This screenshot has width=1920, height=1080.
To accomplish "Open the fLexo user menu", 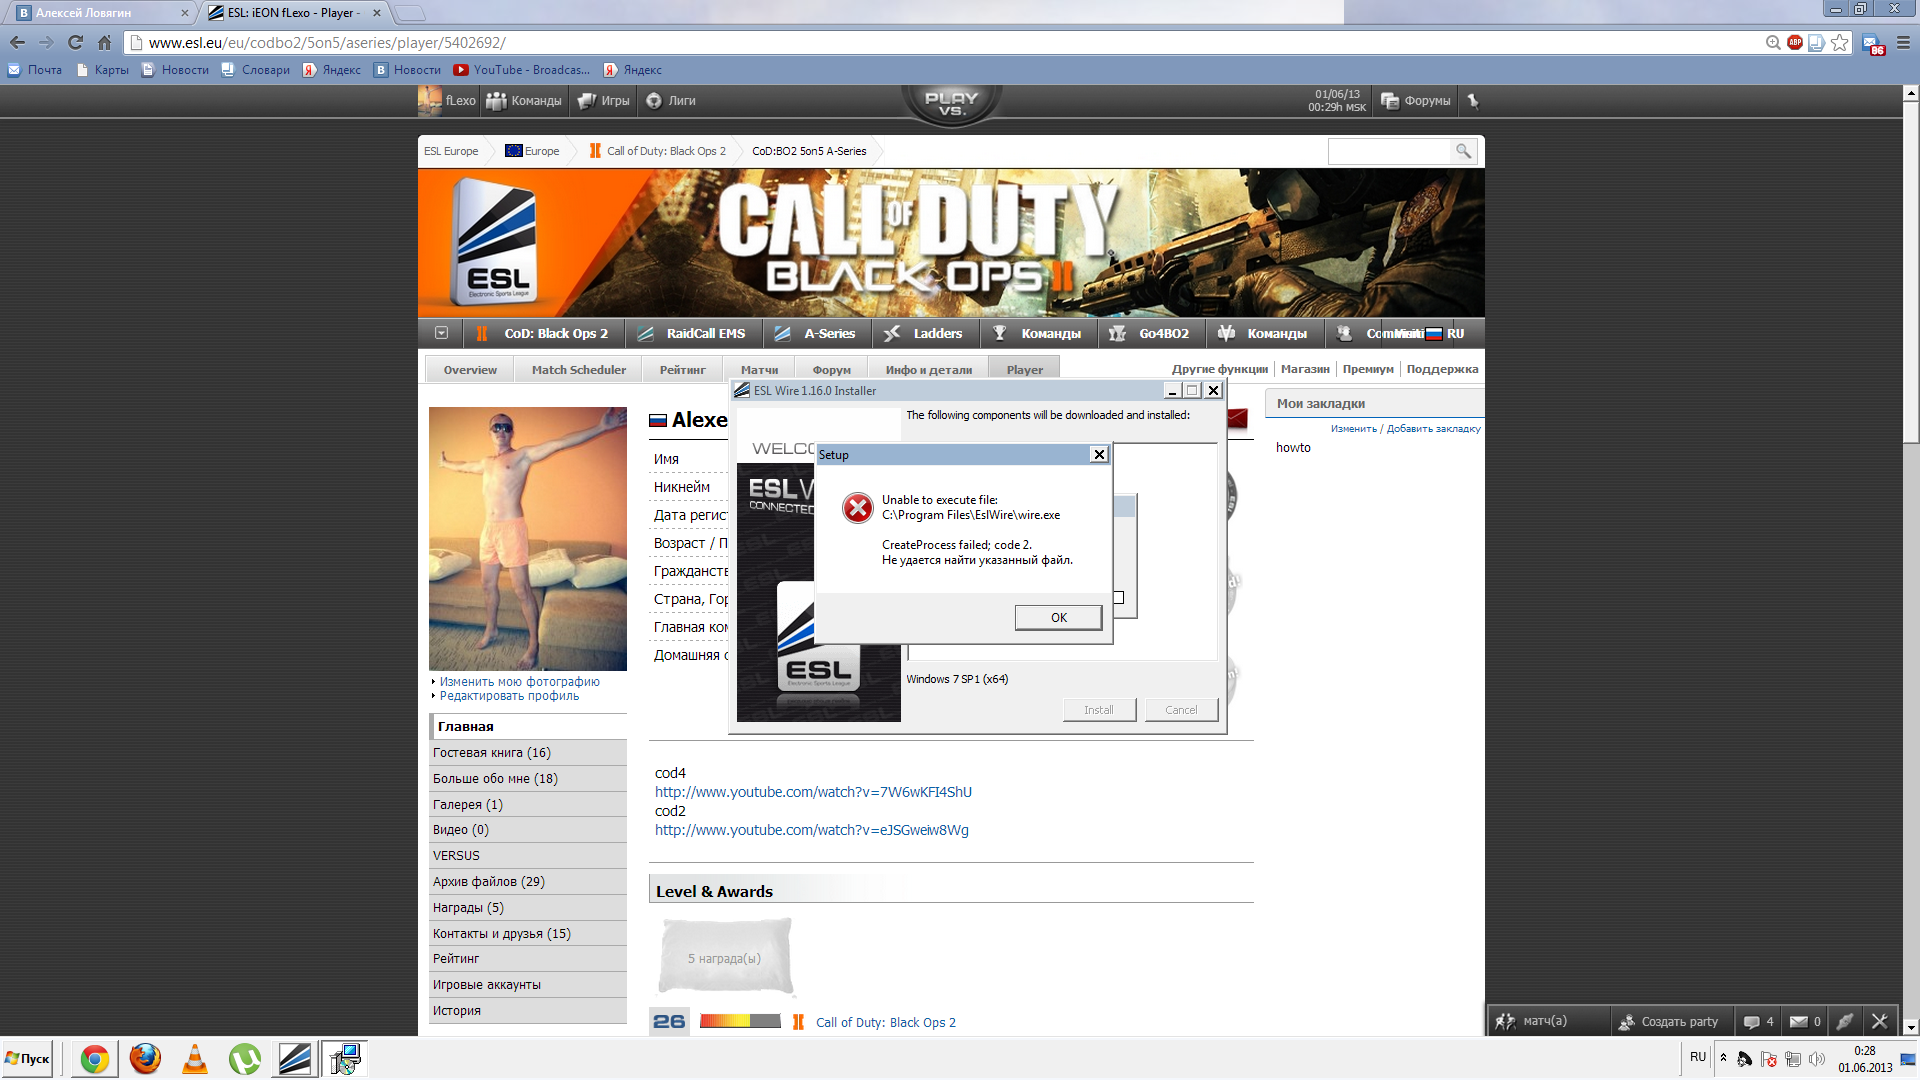I will pos(448,101).
